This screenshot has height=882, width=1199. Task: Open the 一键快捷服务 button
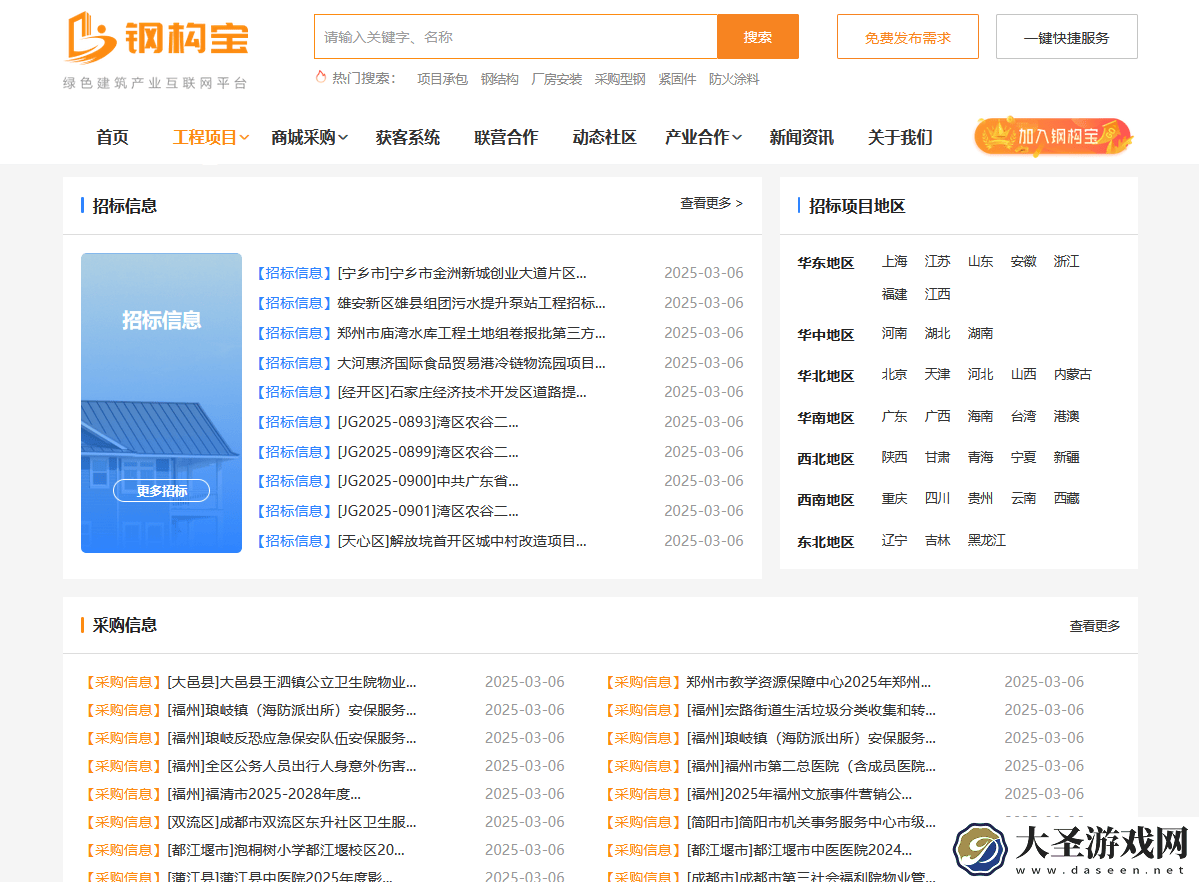click(x=1067, y=37)
